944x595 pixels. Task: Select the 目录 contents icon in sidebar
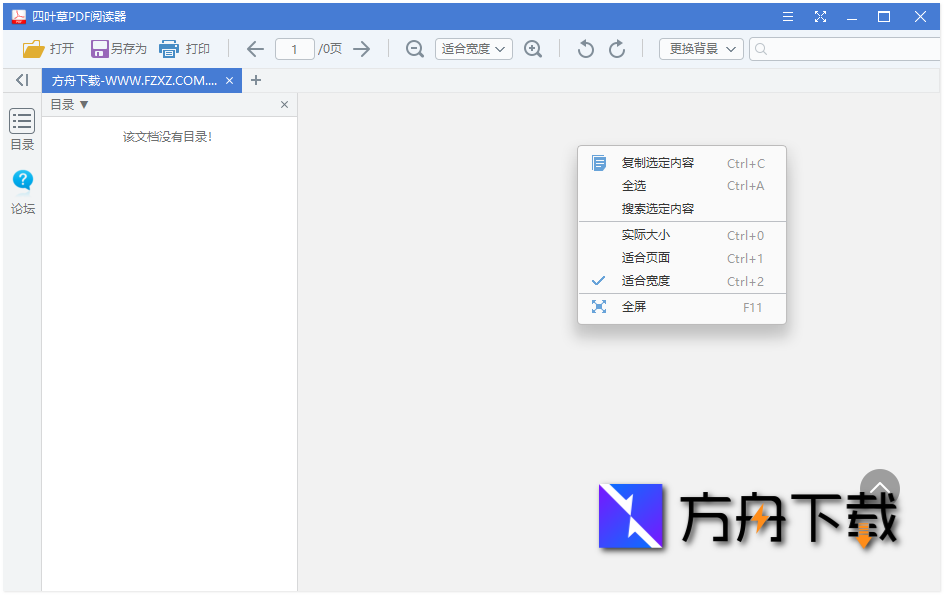pos(22,129)
